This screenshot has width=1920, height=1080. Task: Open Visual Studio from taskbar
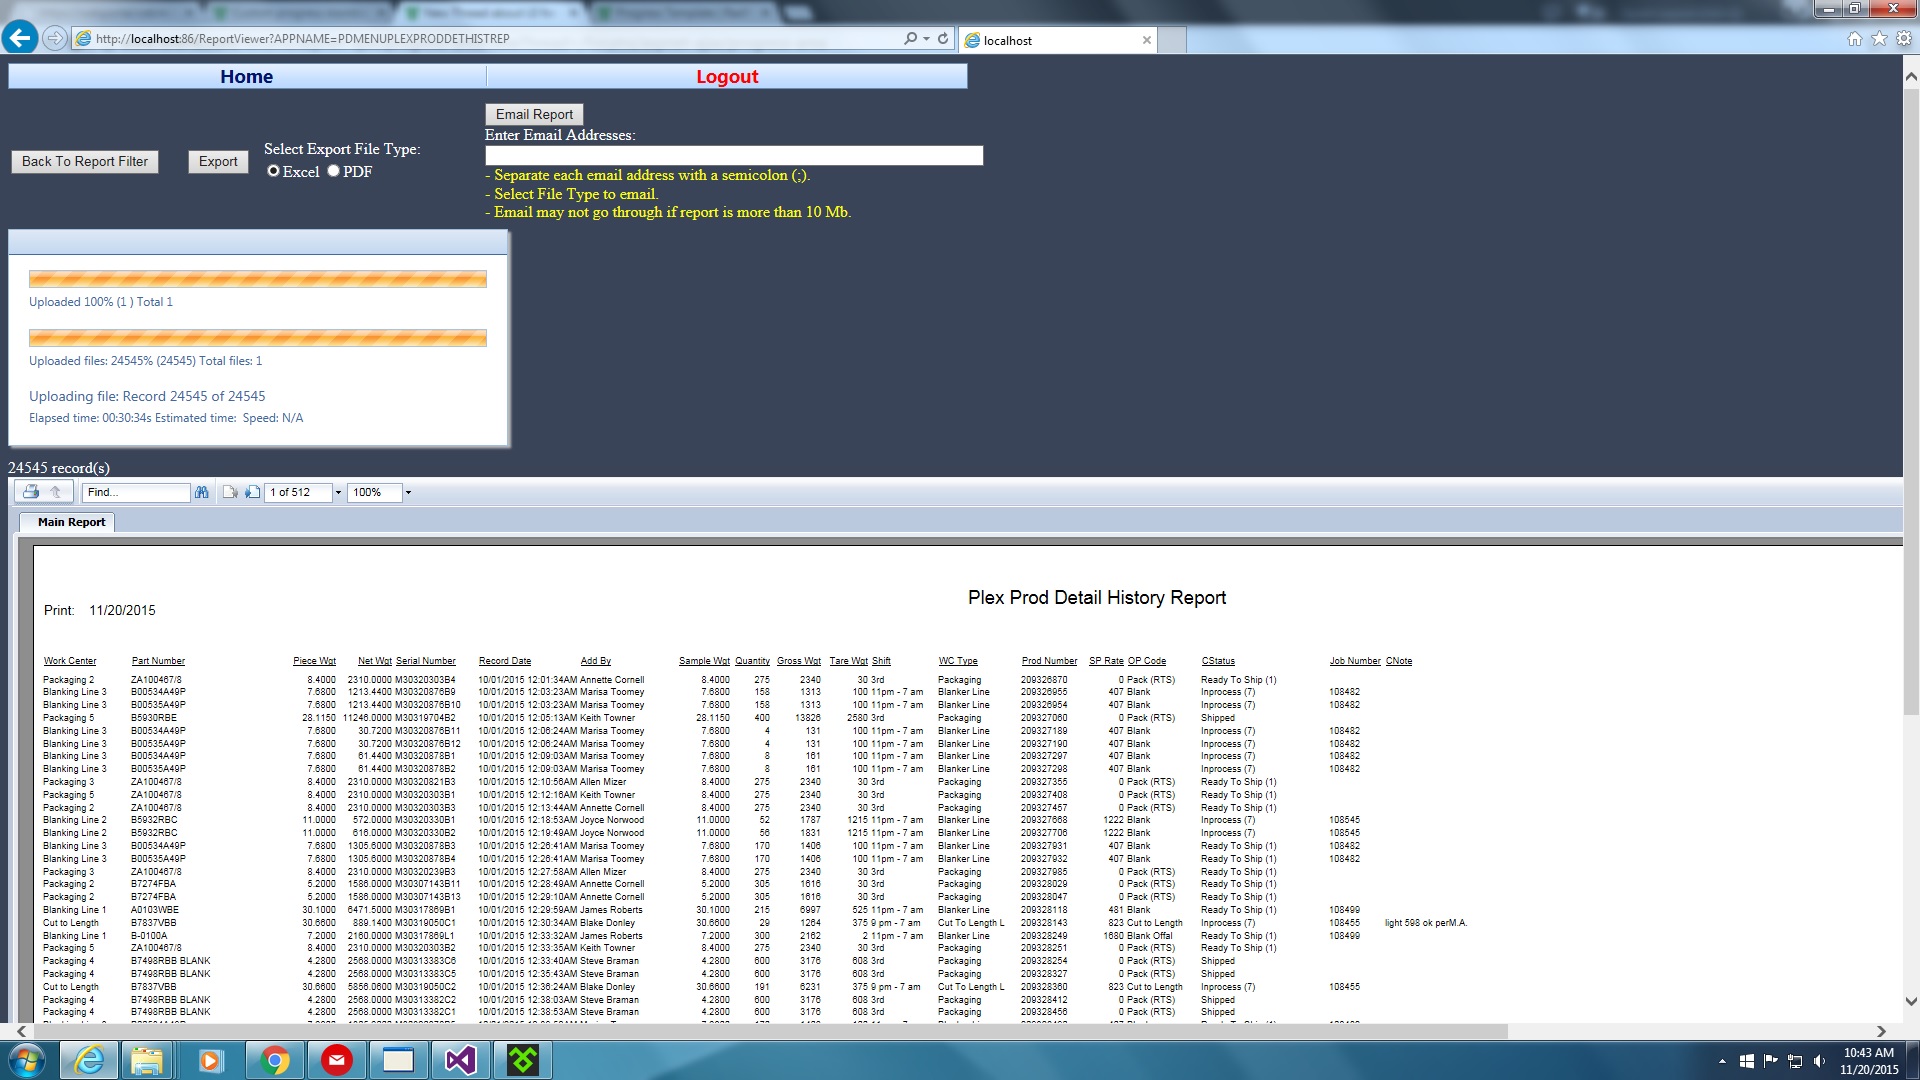(x=461, y=1060)
